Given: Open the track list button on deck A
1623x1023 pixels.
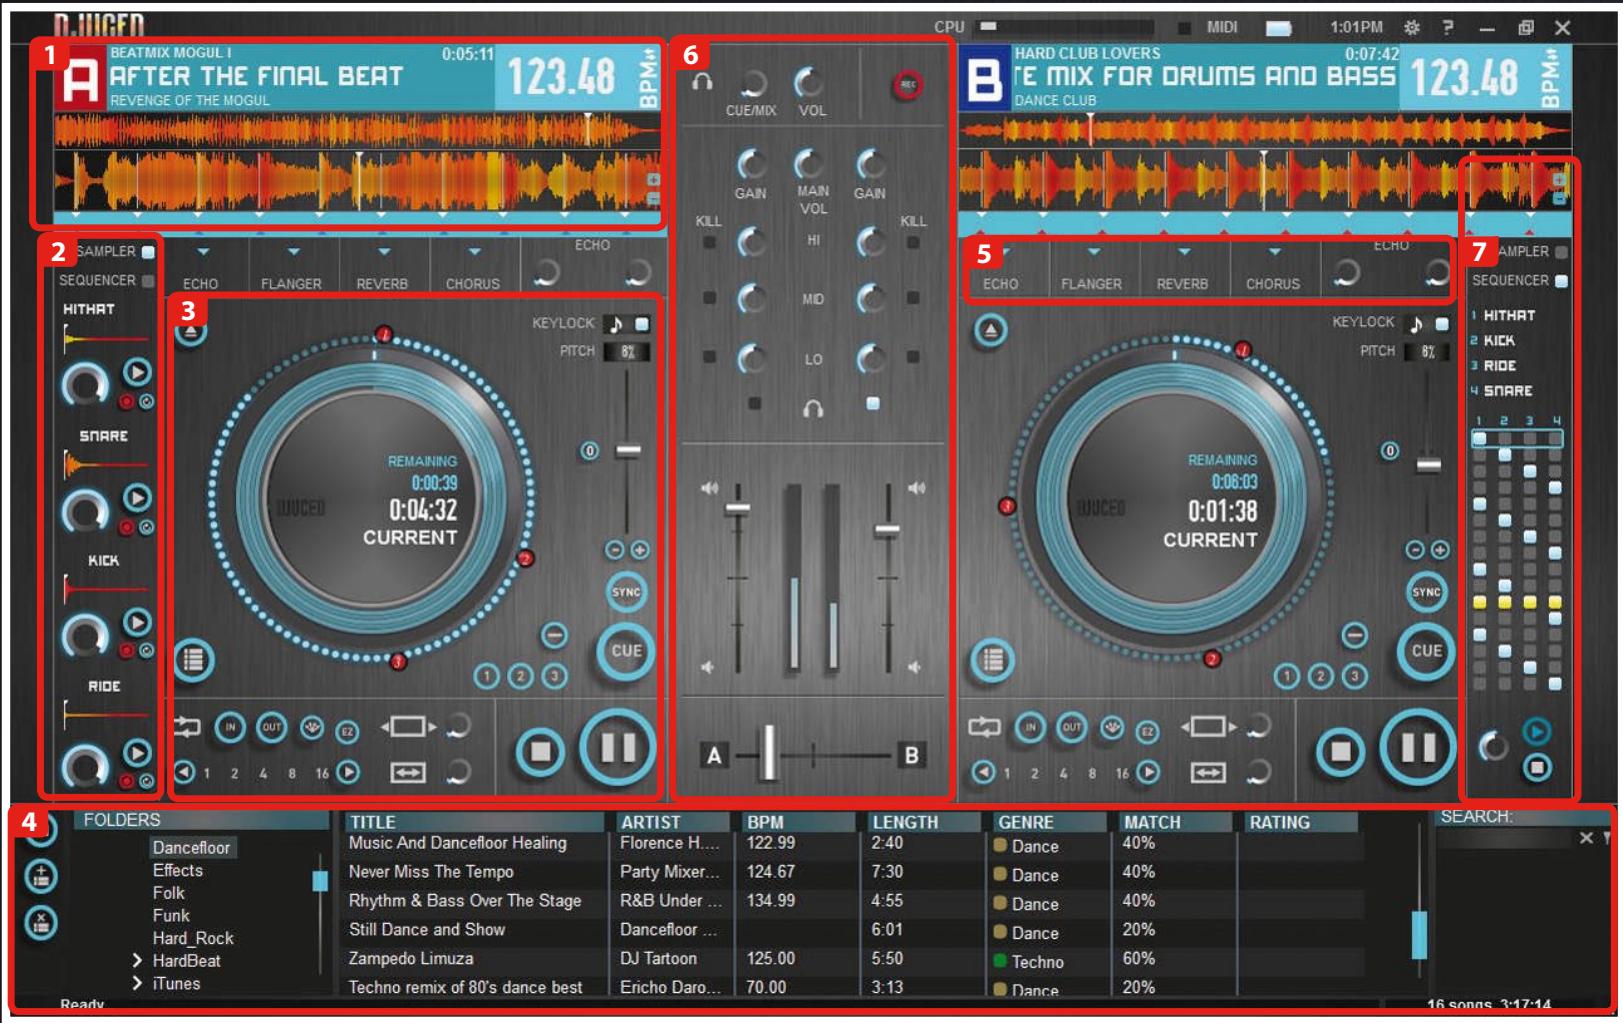Looking at the screenshot, I should coord(193,660).
